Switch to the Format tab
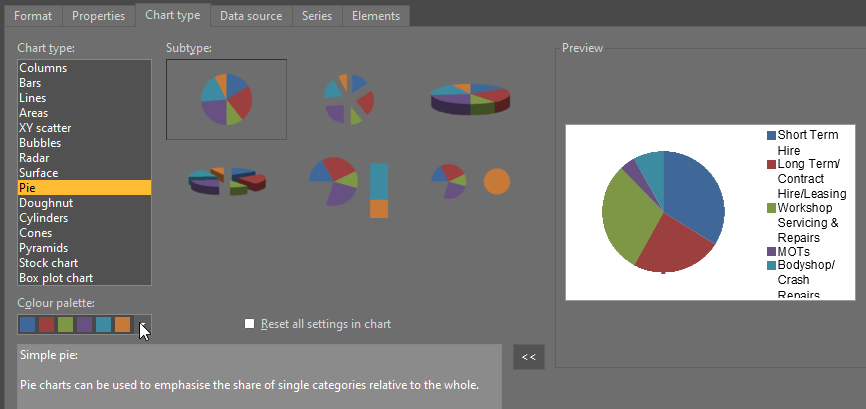The width and height of the screenshot is (866, 409). pos(32,16)
